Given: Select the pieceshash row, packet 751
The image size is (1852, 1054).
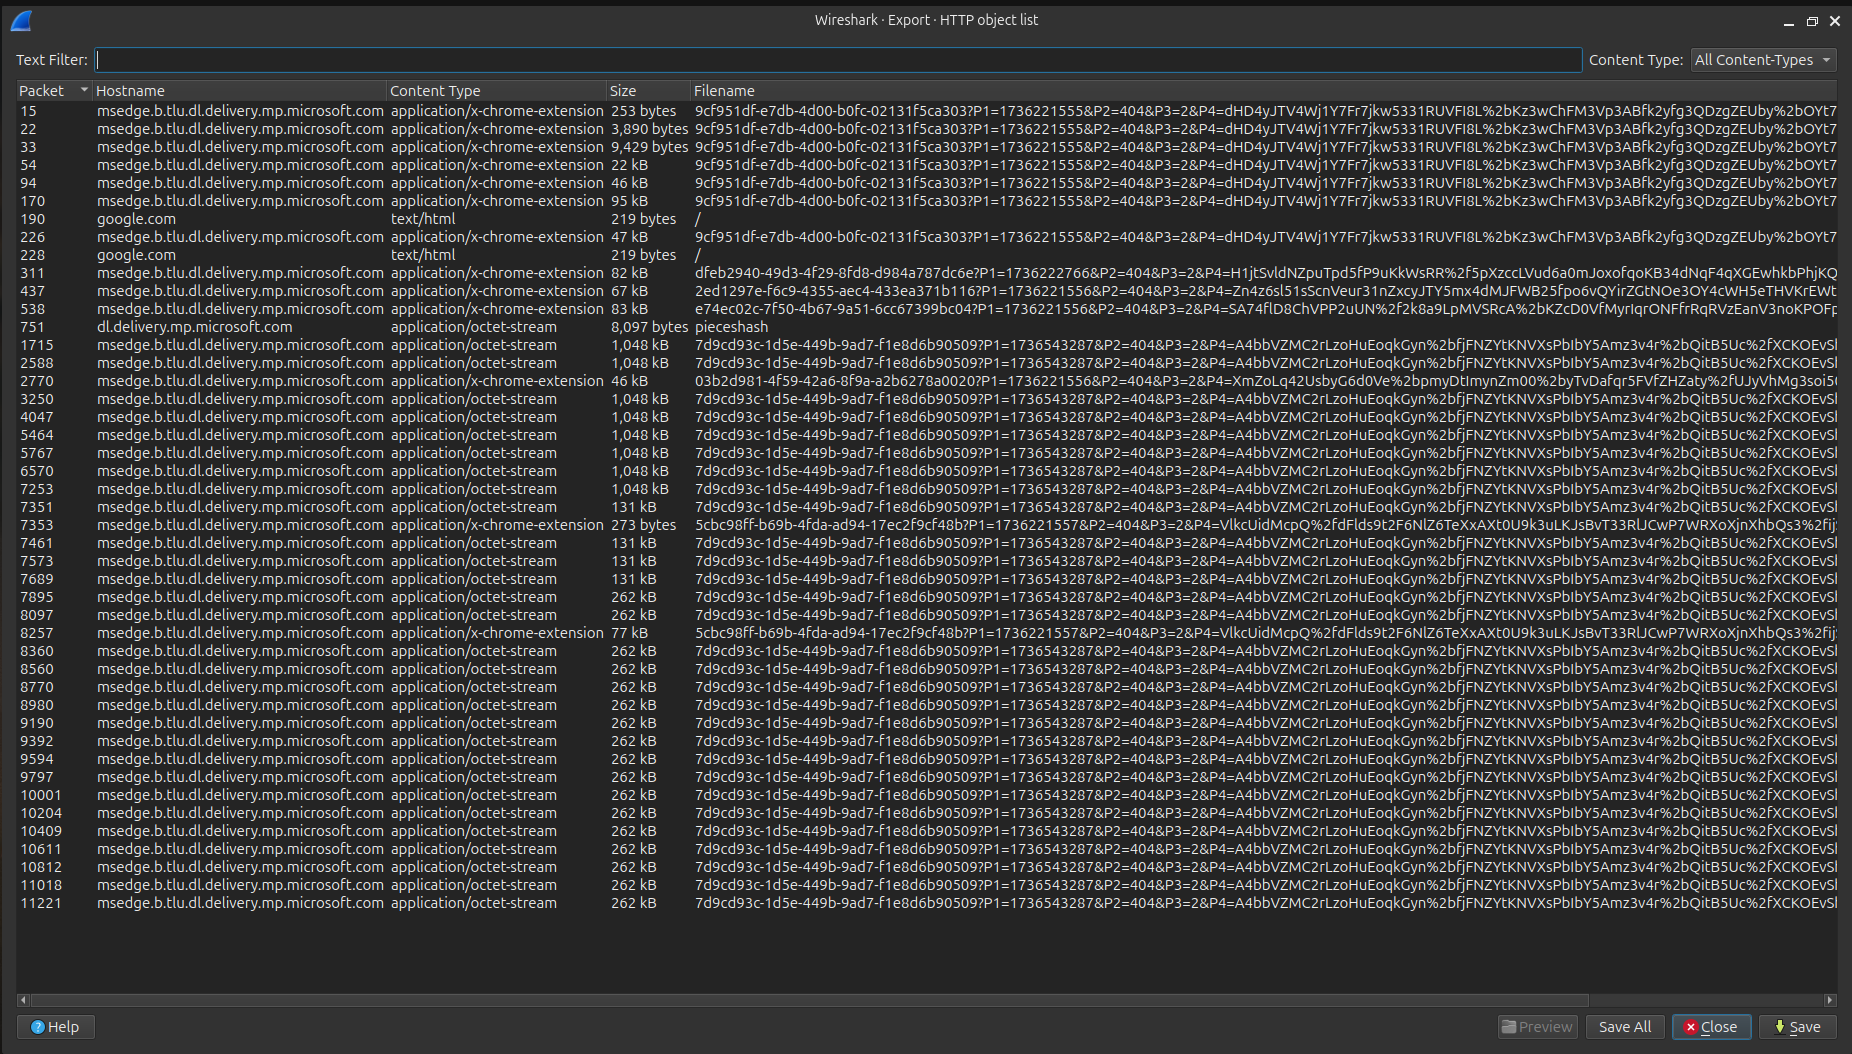Looking at the screenshot, I should (x=927, y=327).
